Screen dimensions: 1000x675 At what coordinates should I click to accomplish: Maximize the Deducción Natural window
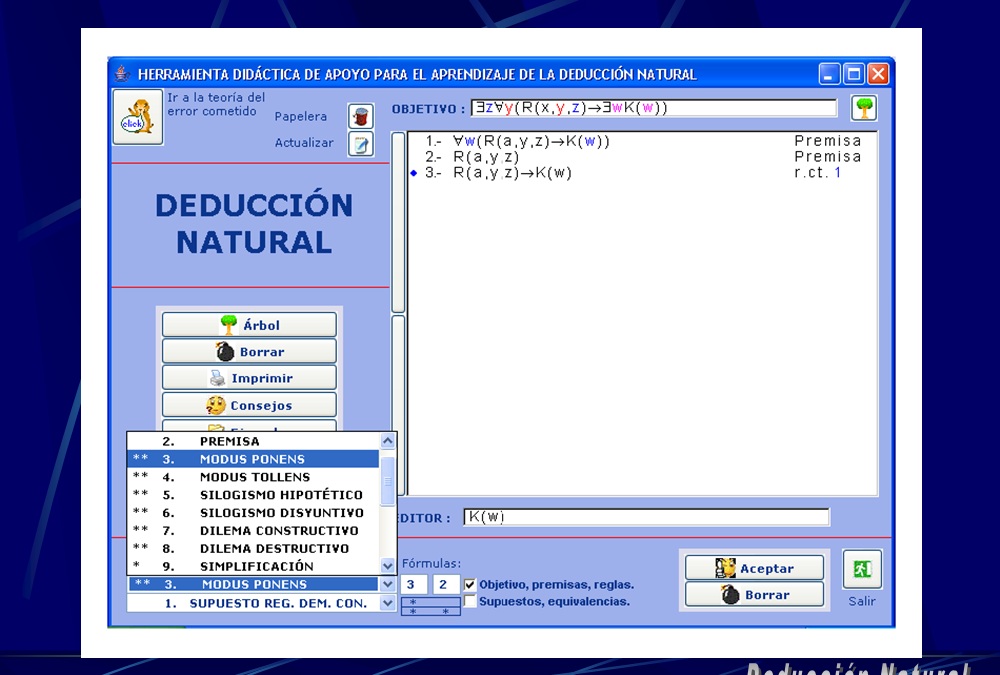[853, 74]
